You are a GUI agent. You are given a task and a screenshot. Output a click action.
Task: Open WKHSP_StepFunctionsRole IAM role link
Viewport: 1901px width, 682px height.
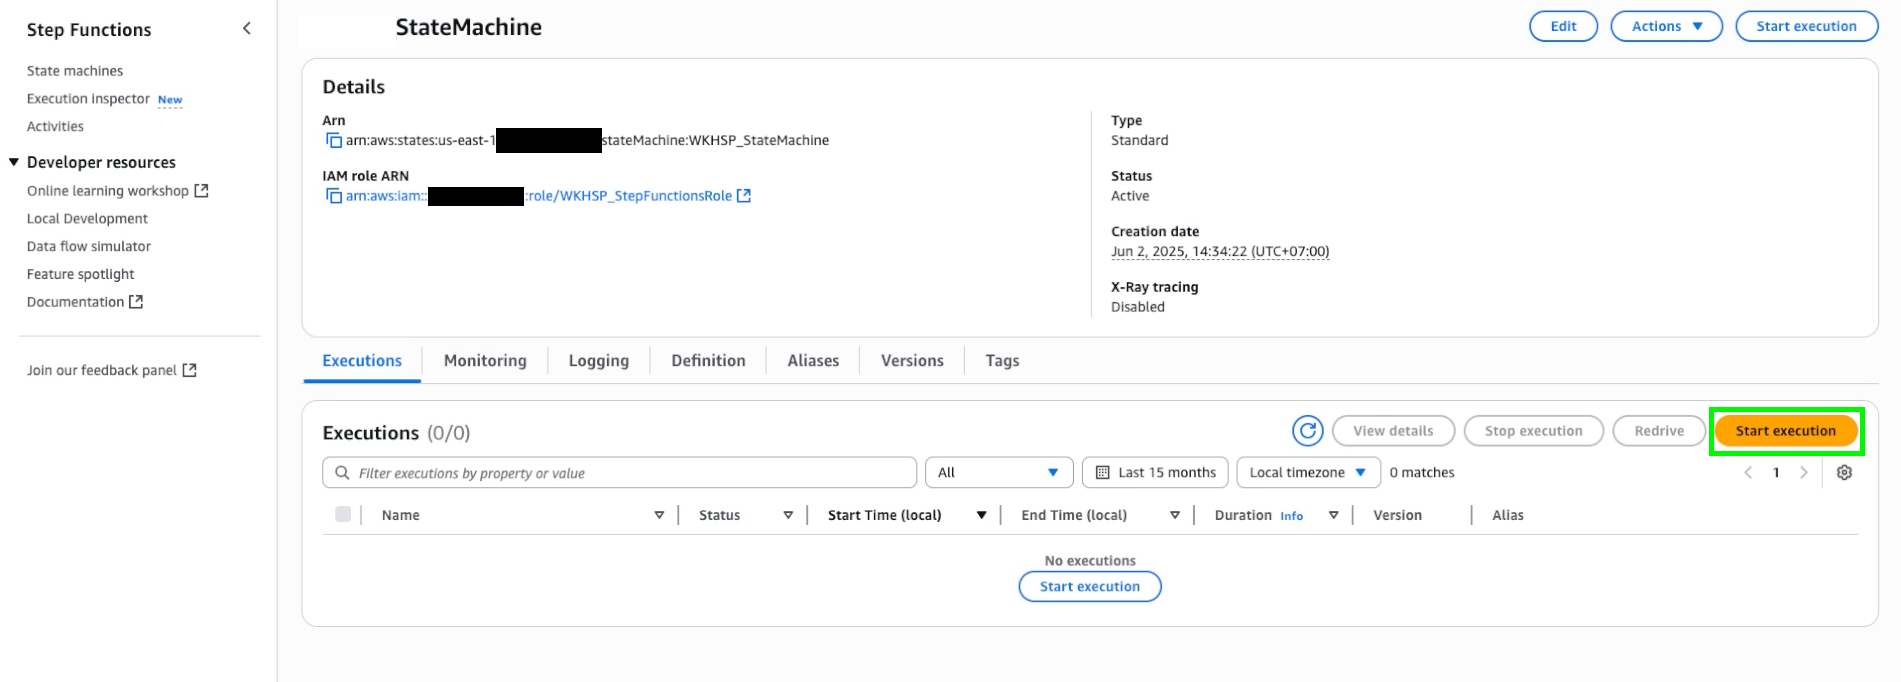coord(538,196)
